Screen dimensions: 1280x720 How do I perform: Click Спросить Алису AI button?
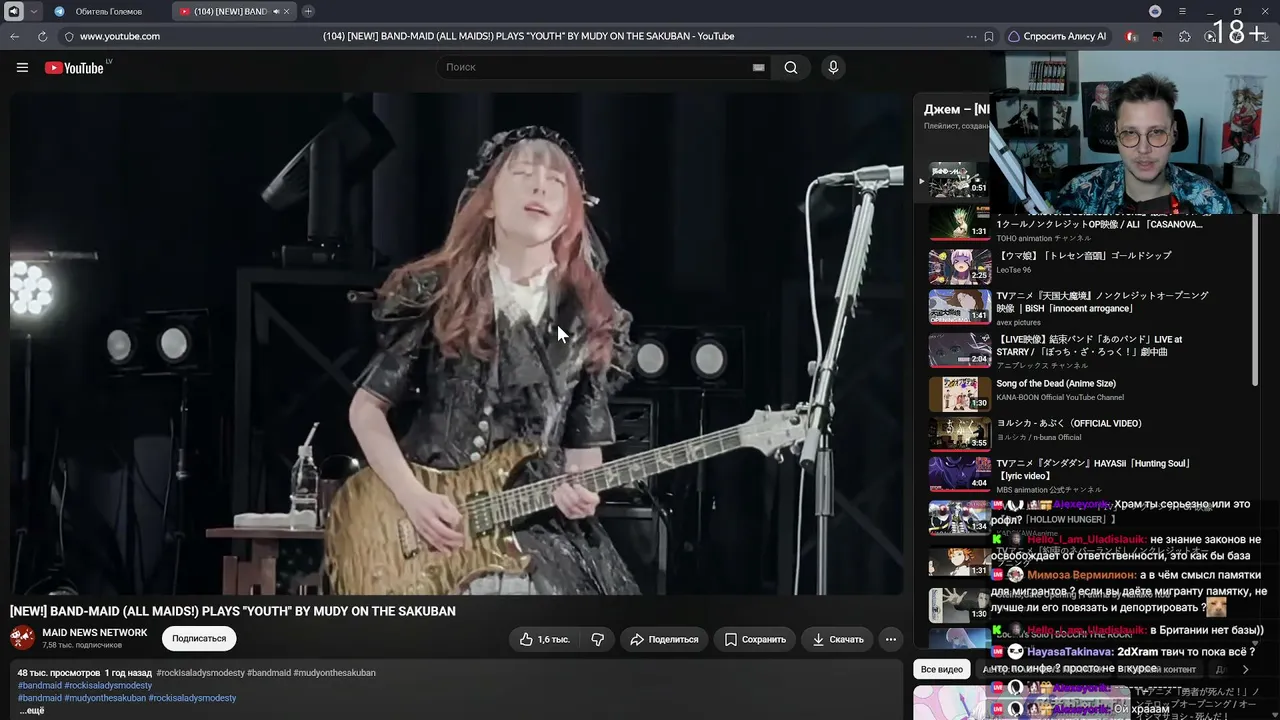1057,36
